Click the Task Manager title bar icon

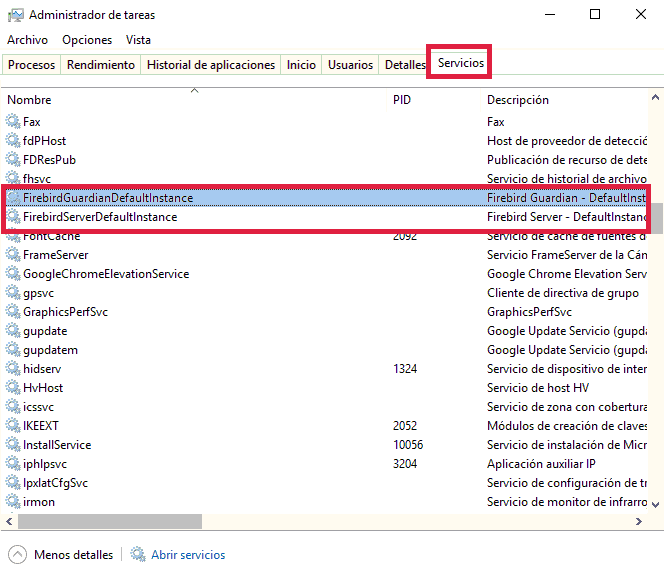14,15
